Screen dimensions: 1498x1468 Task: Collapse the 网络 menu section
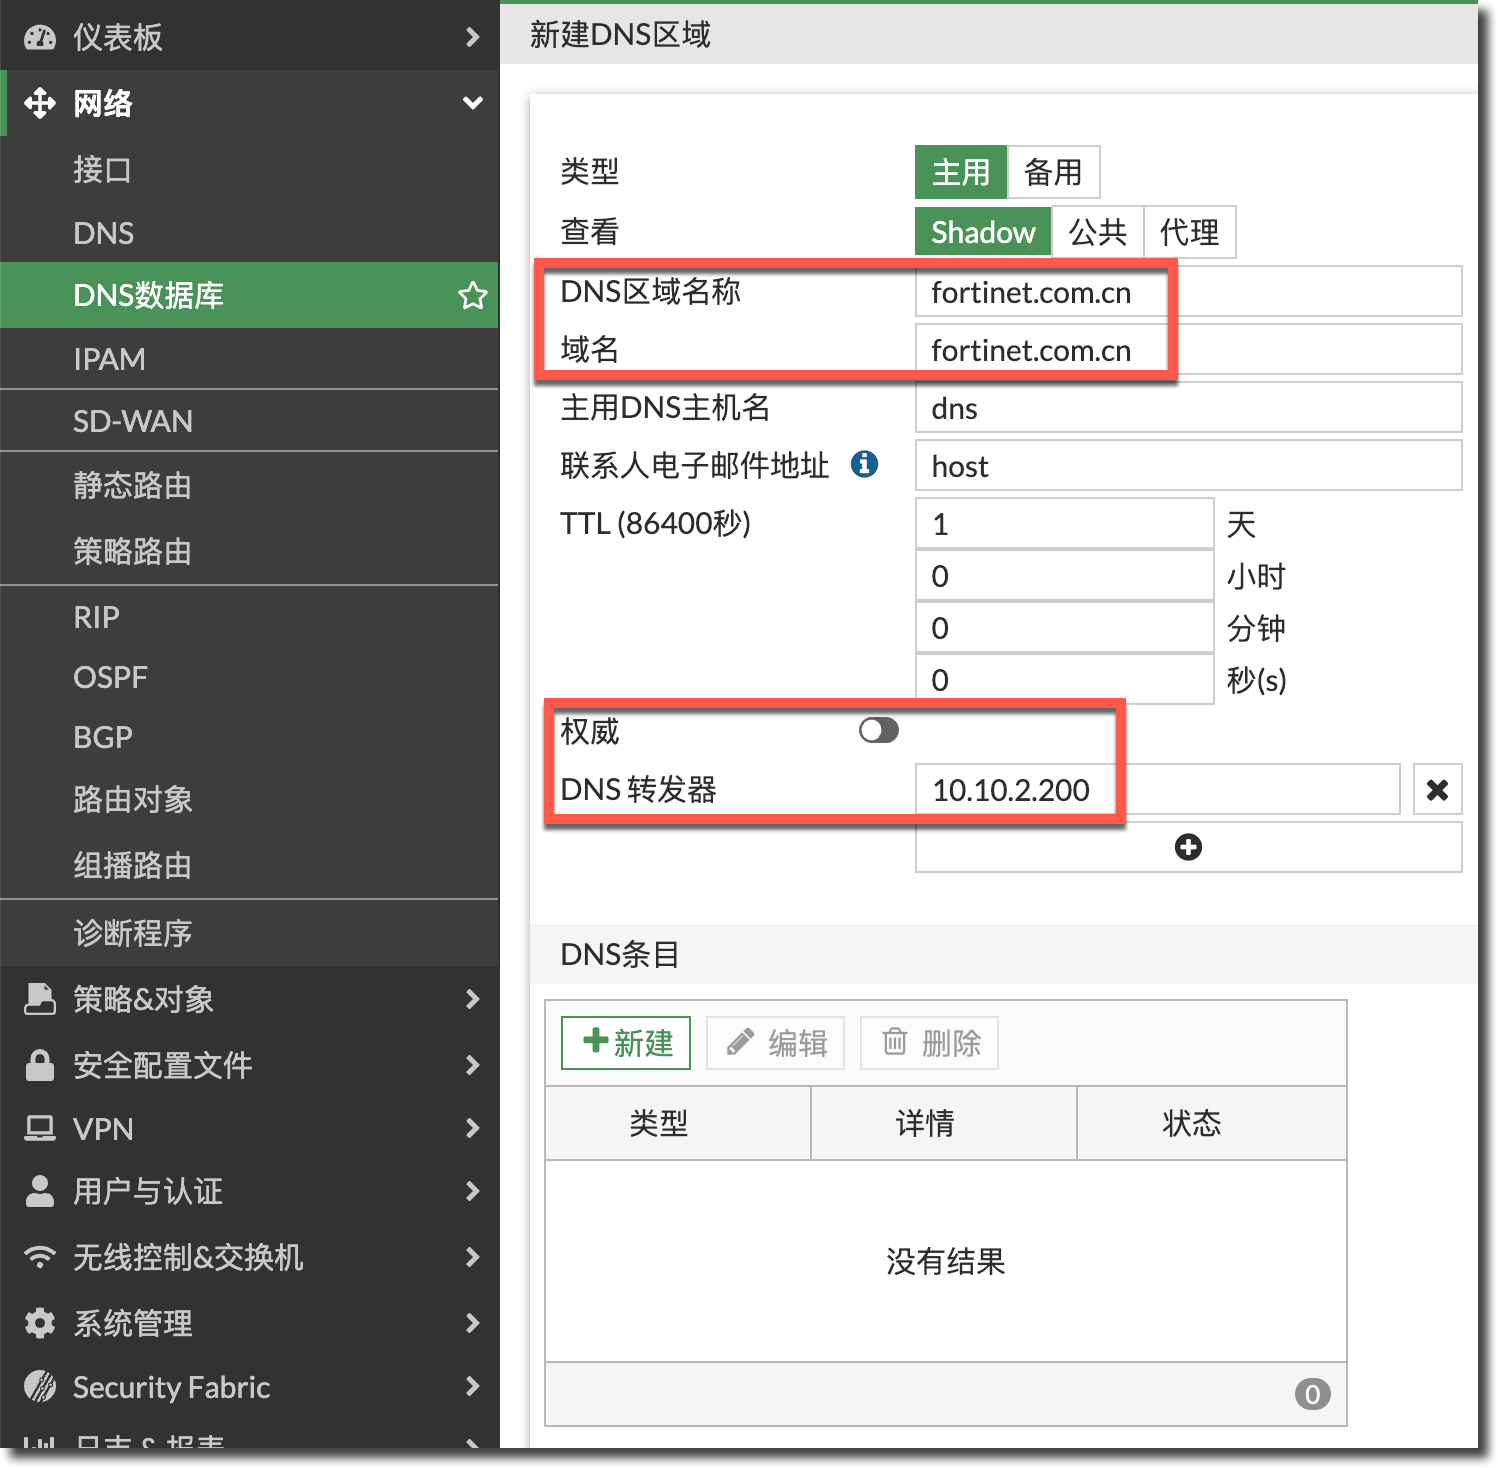click(472, 103)
